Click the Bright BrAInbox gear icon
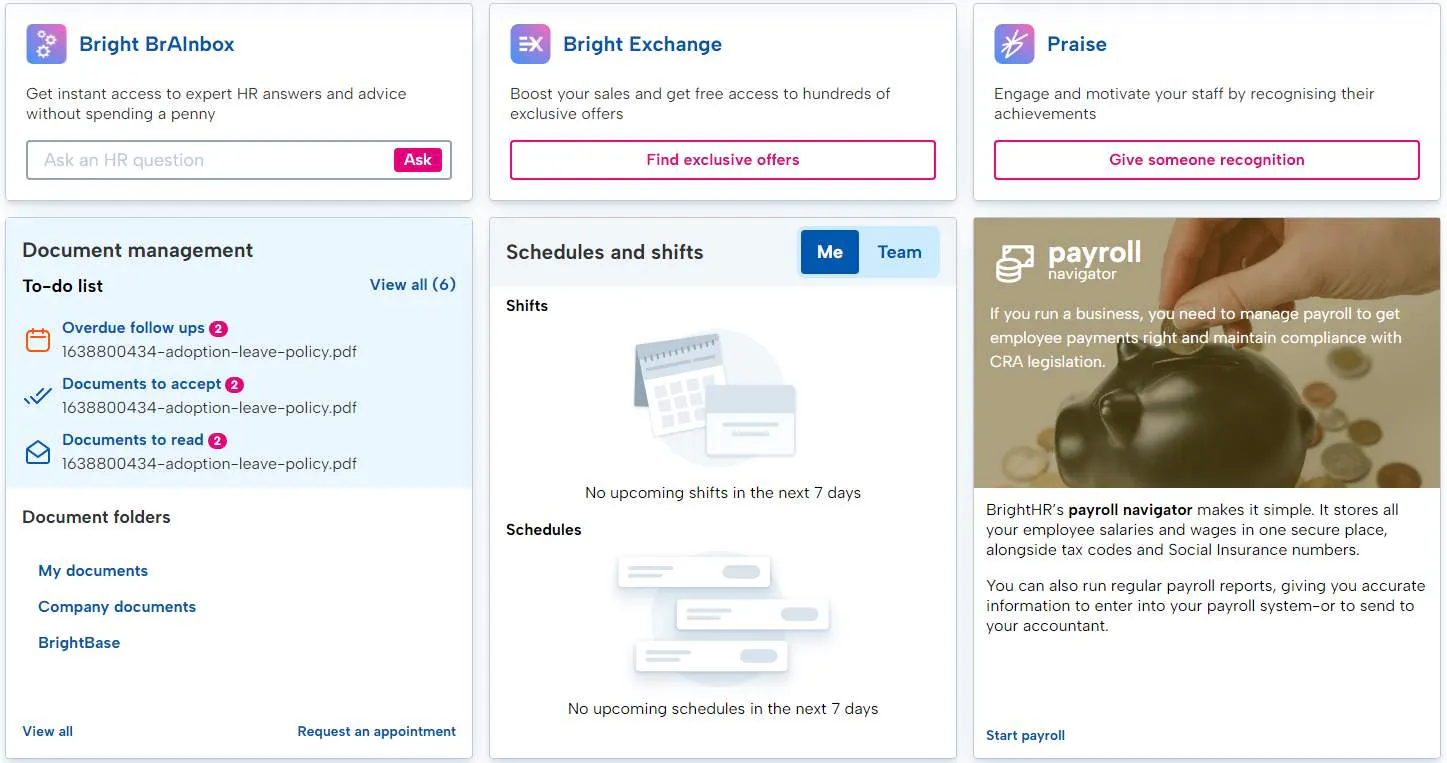This screenshot has width=1447, height=763. coord(46,44)
